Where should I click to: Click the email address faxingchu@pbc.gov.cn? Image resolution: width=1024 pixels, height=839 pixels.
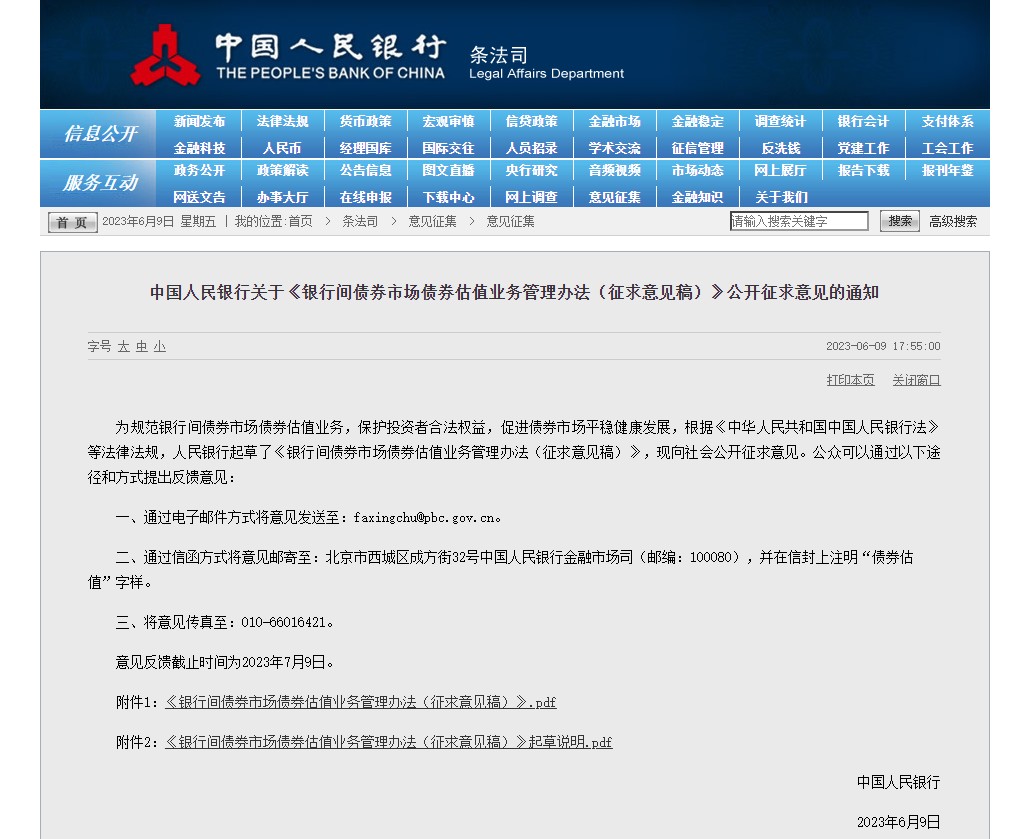pyautogui.click(x=424, y=518)
